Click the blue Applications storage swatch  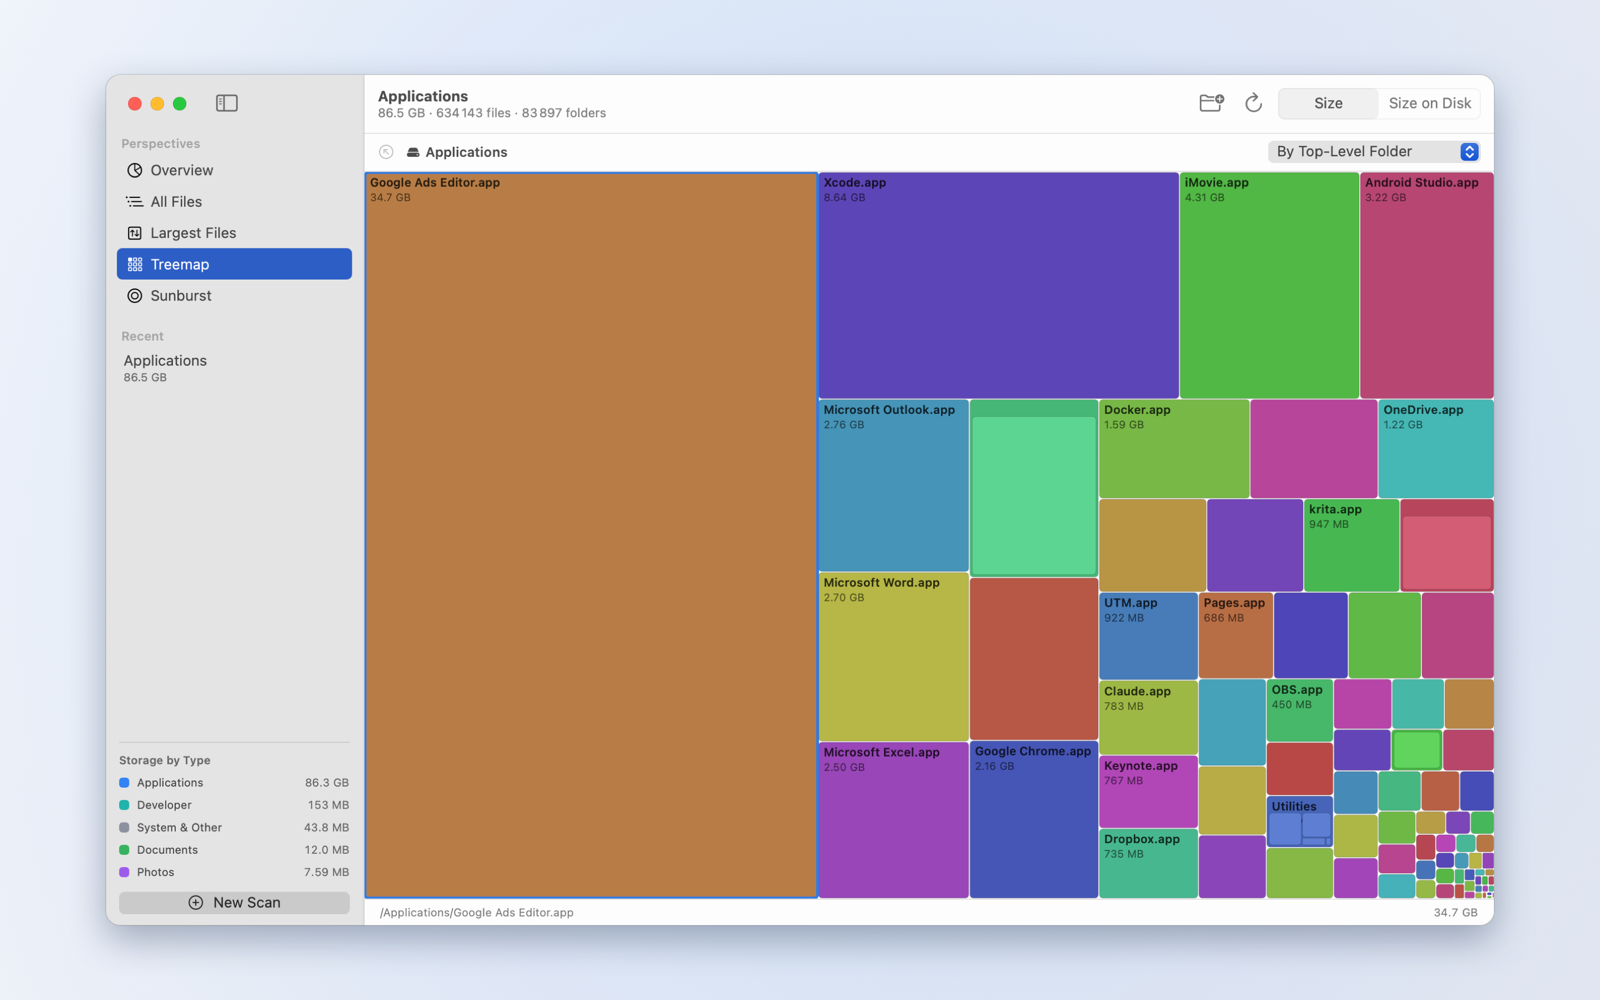pos(124,783)
